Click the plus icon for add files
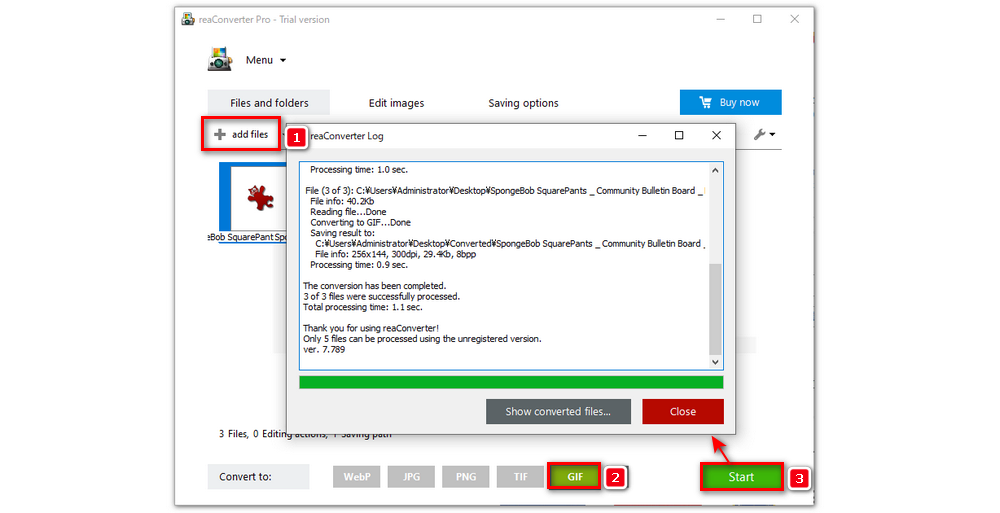The height and width of the screenshot is (513, 1000). click(x=220, y=134)
